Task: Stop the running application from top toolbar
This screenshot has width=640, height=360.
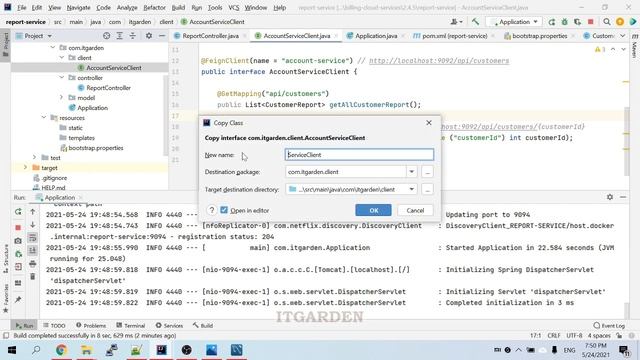Action: tap(590, 22)
